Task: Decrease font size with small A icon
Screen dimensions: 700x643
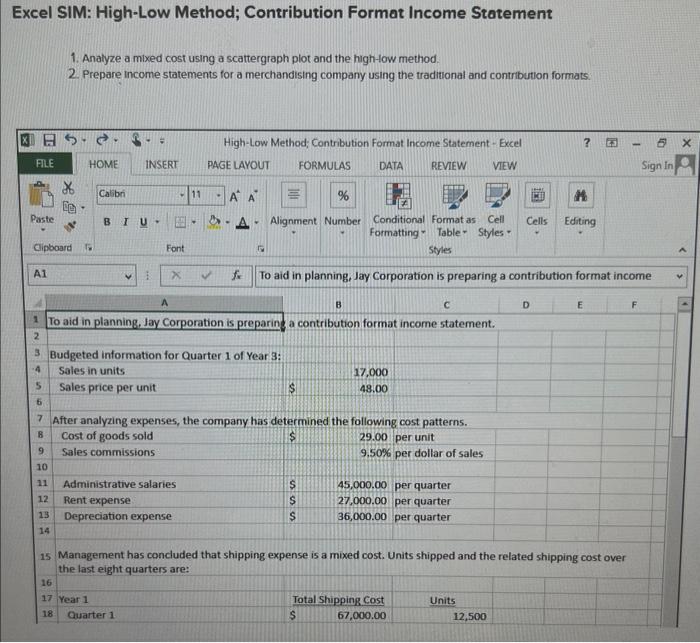Action: point(252,197)
